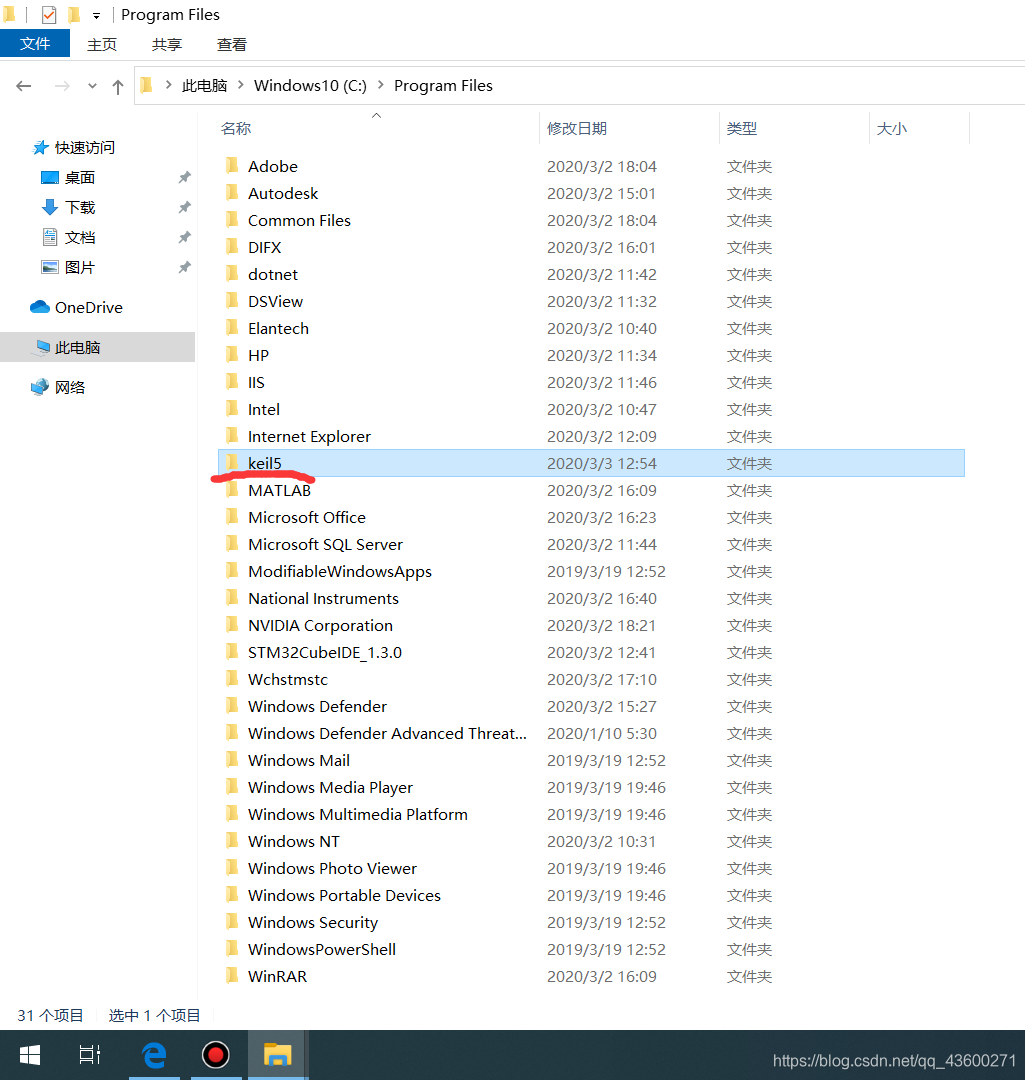This screenshot has width=1025, height=1080.
Task: Click the WindowsPowerShell folder name
Action: pos(322,949)
